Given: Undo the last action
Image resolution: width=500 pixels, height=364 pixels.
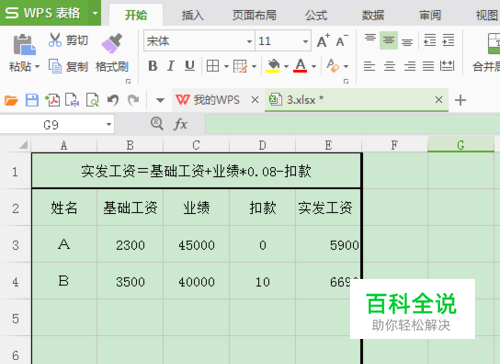Looking at the screenshot, I should 113,100.
